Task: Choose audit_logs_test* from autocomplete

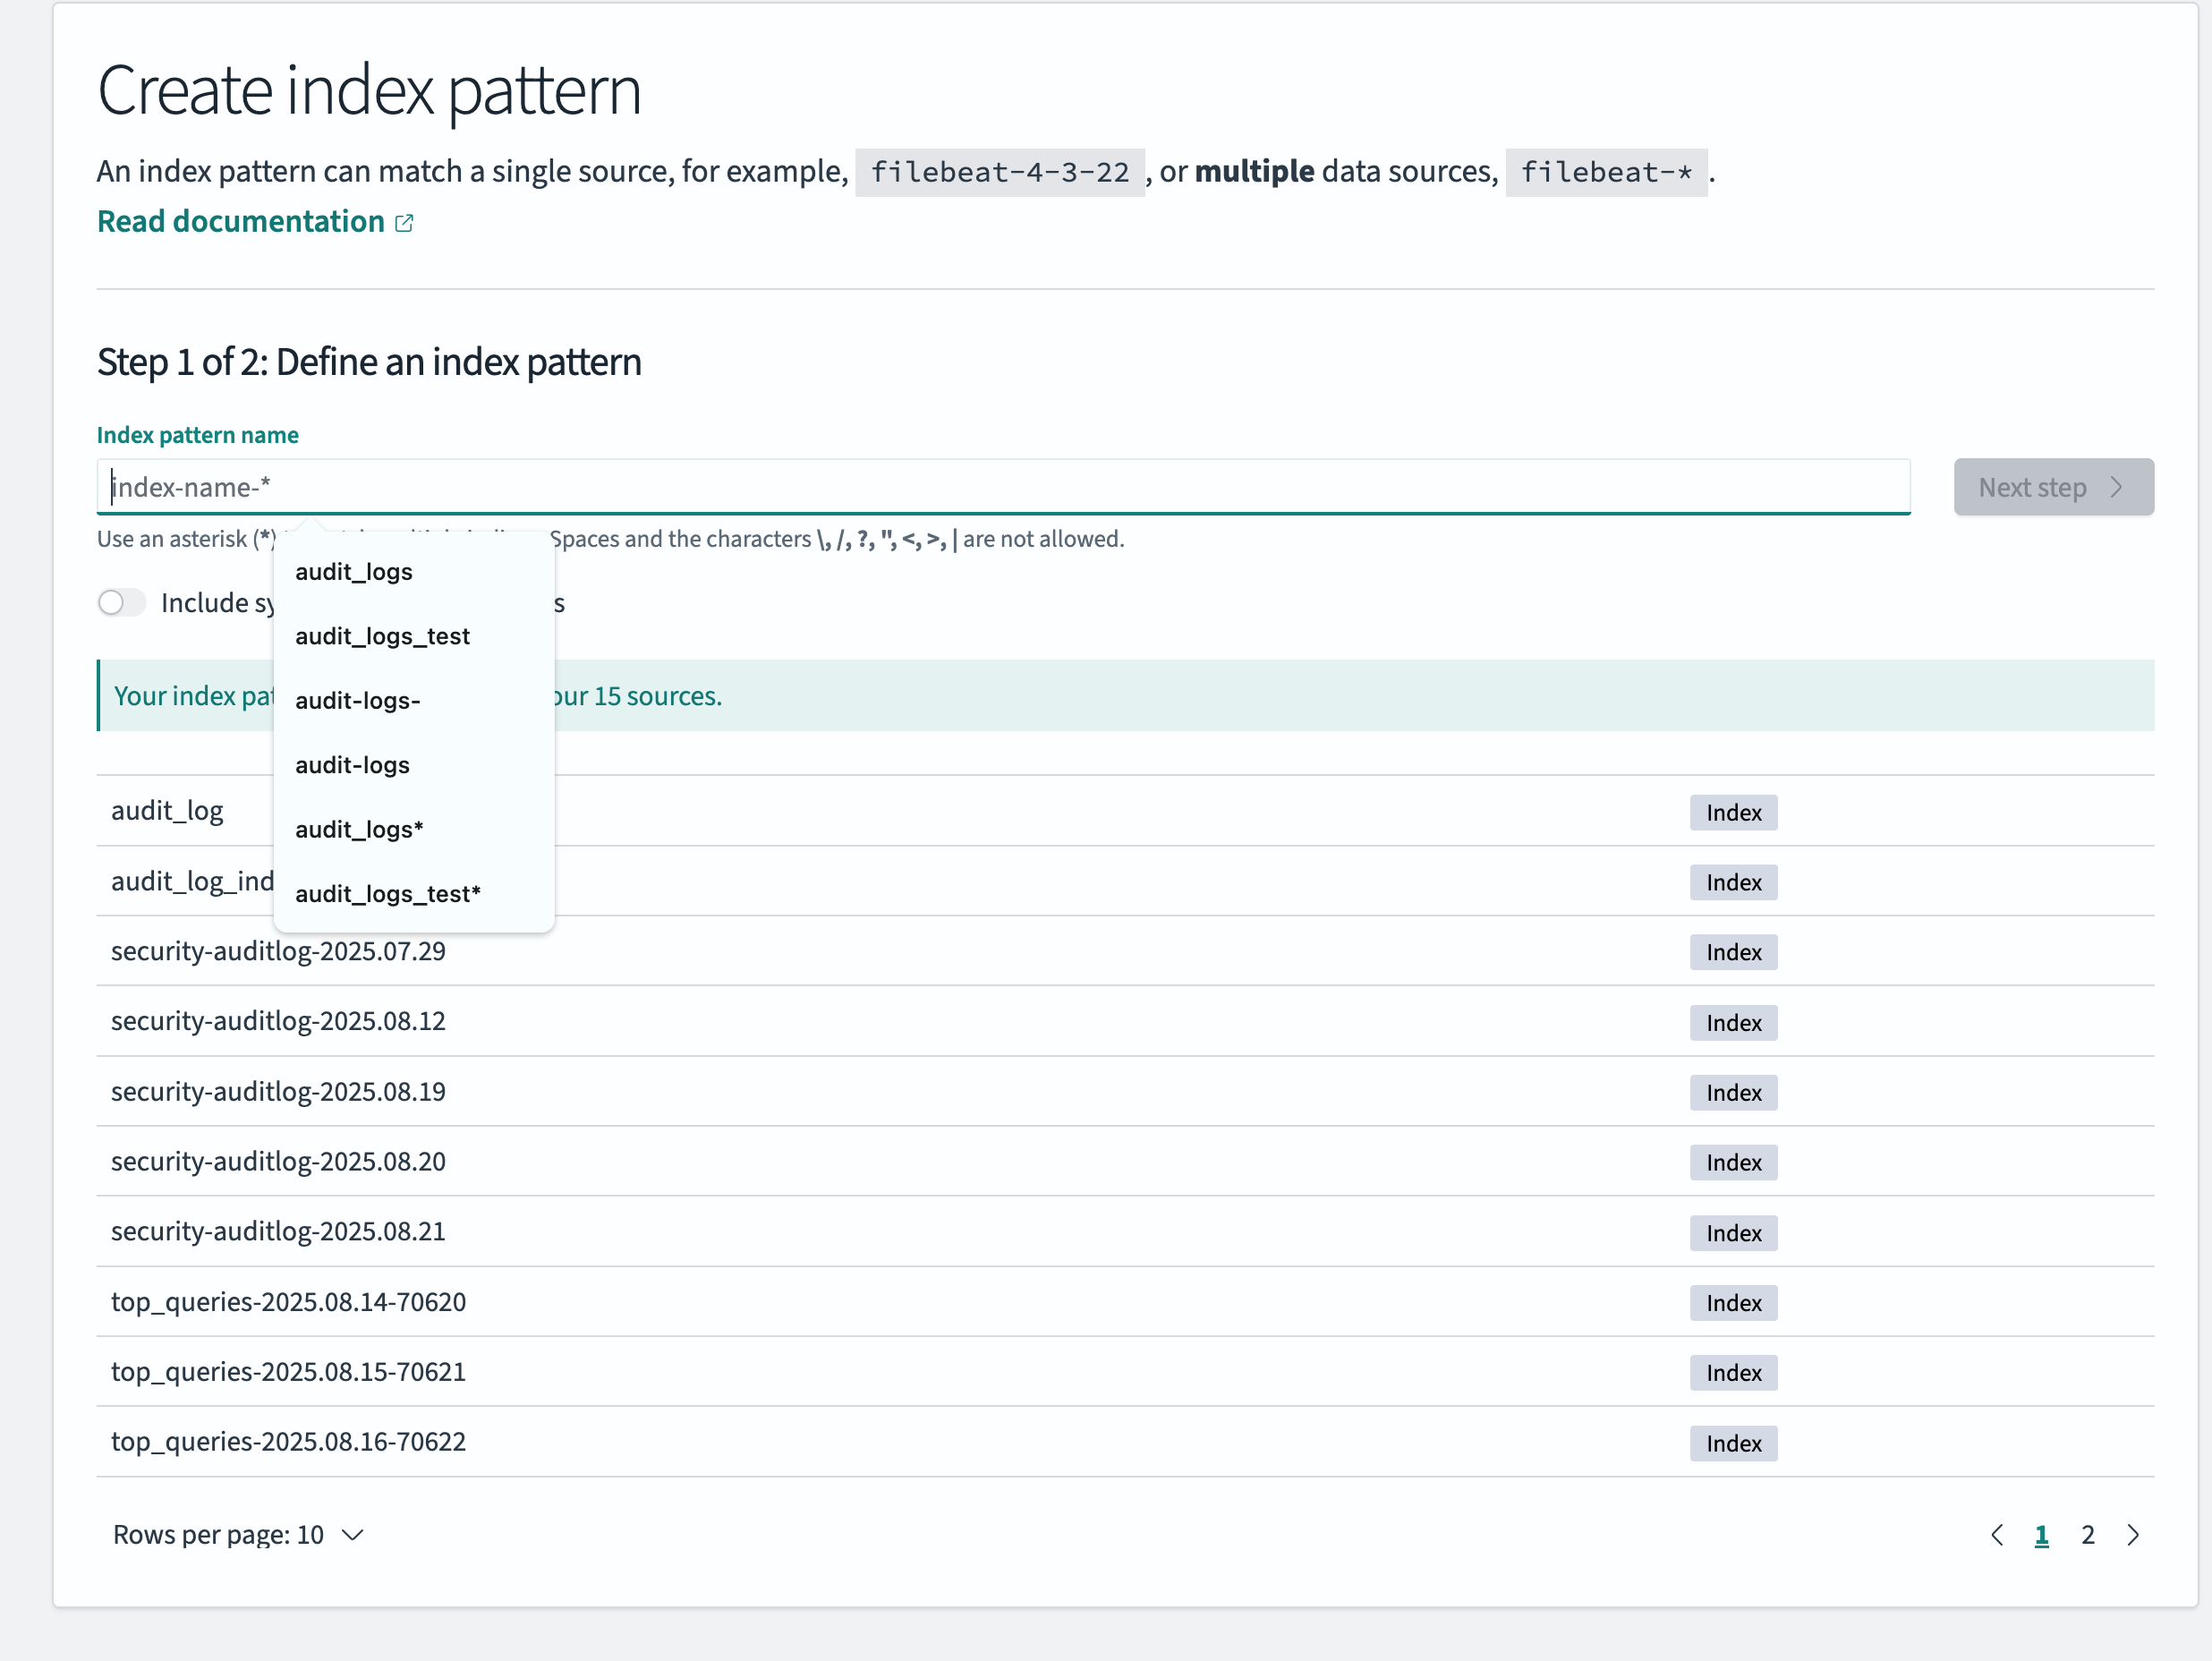Action: click(388, 893)
